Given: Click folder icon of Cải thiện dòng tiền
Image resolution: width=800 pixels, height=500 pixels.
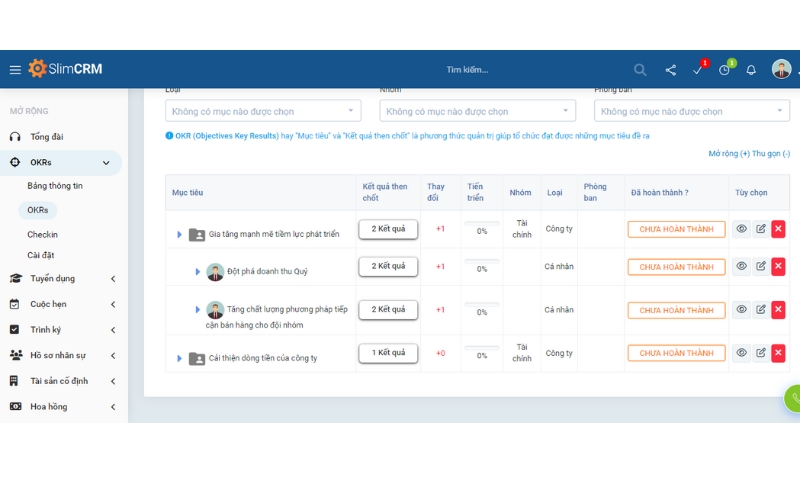Looking at the screenshot, I should (196, 358).
